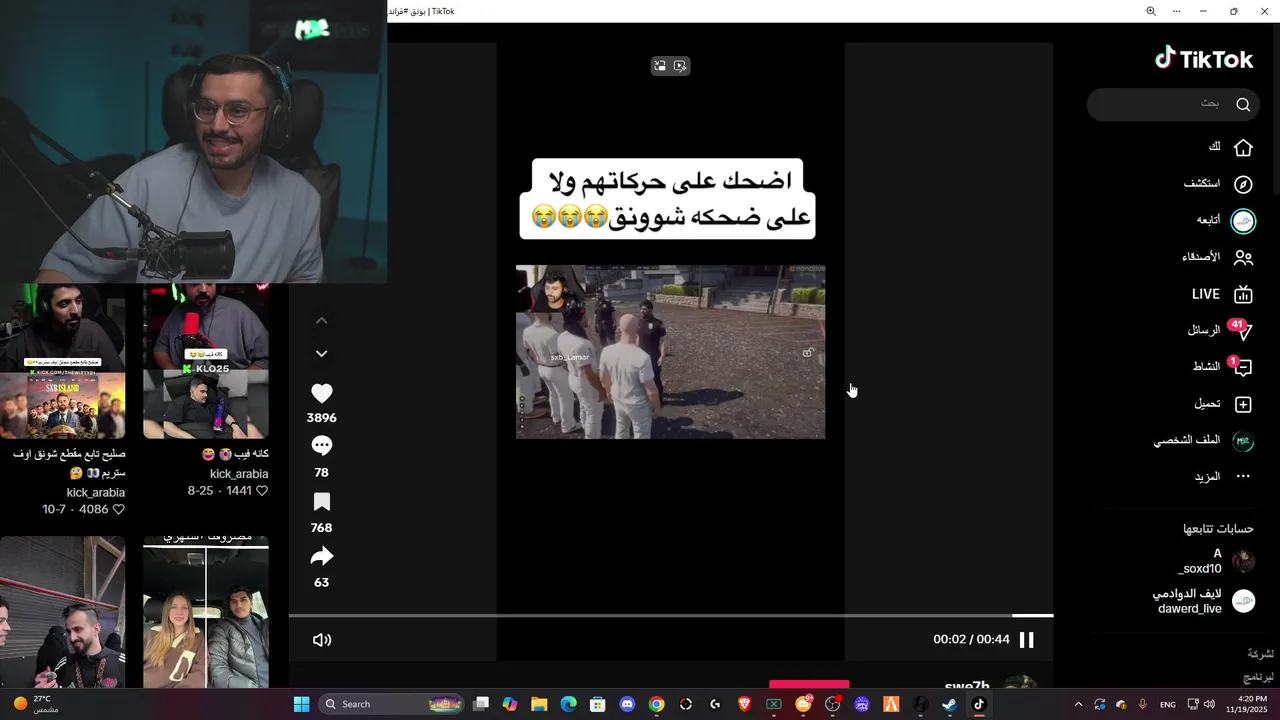
Task: Open the kick_arabia author with 1441 likes
Action: click(x=238, y=474)
